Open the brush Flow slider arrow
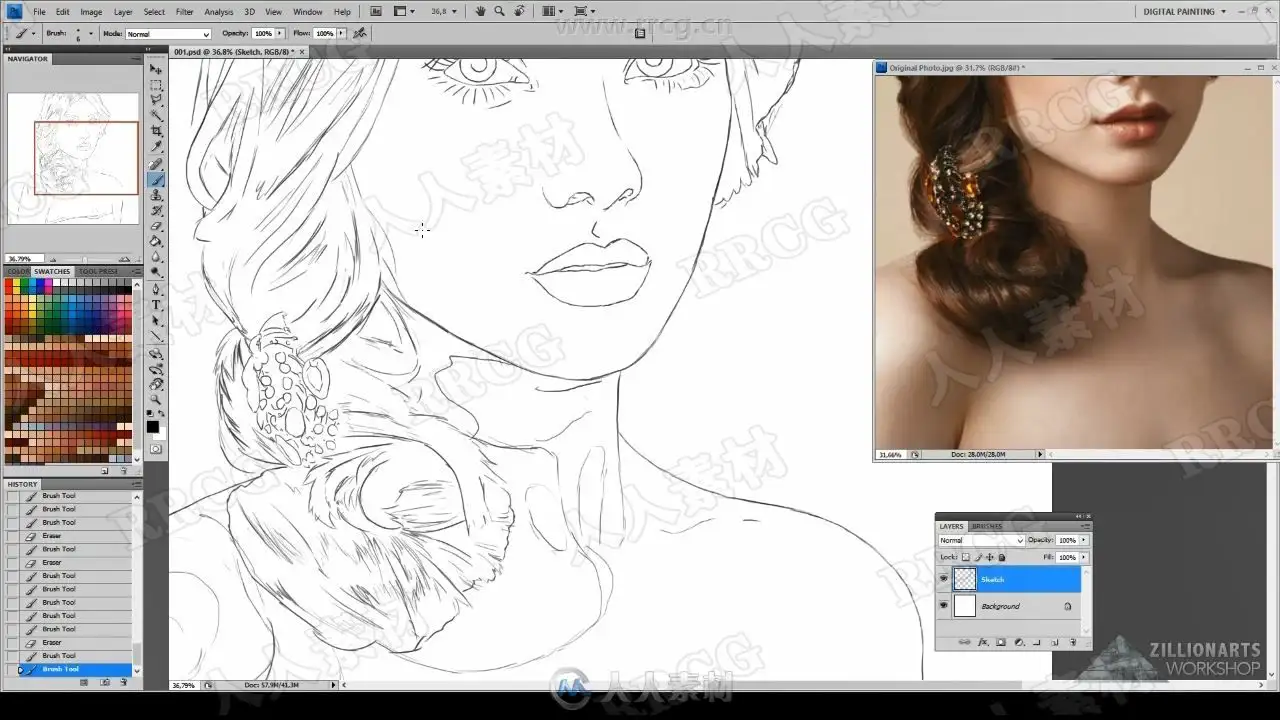Viewport: 1280px width, 720px height. click(x=341, y=34)
